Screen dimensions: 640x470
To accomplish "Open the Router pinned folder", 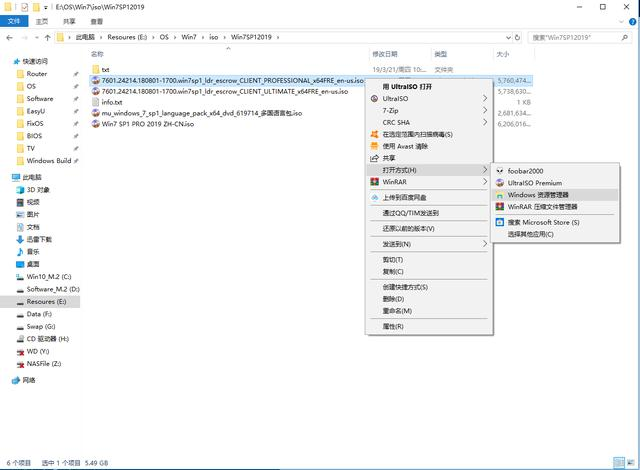I will click(36, 74).
